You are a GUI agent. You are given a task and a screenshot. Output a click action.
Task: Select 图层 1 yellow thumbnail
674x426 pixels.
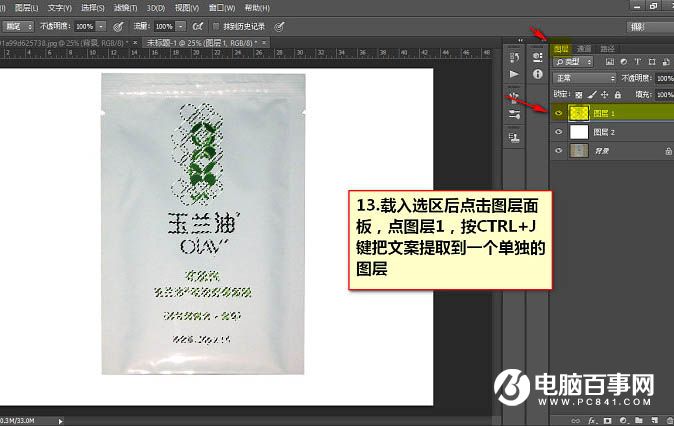[579, 113]
